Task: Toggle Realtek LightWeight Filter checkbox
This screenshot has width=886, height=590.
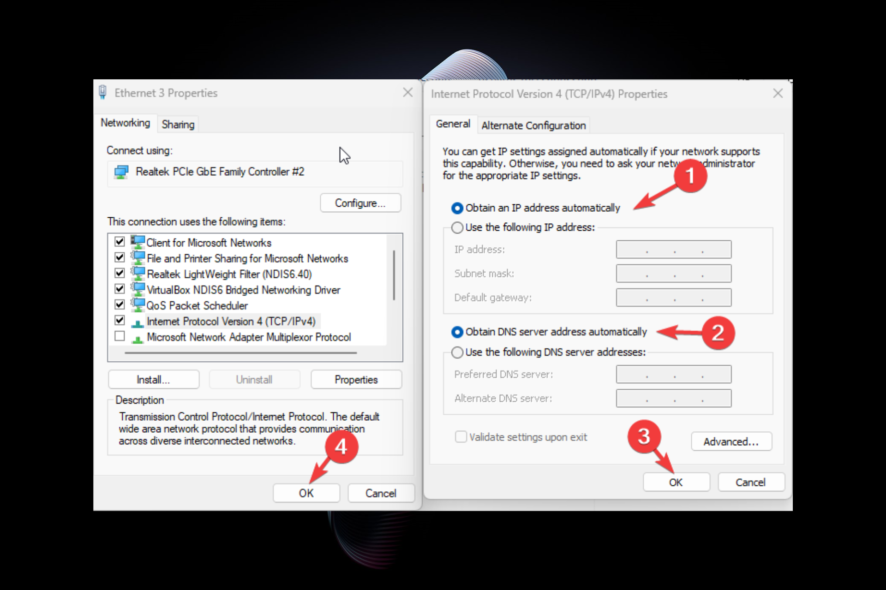Action: [x=119, y=273]
